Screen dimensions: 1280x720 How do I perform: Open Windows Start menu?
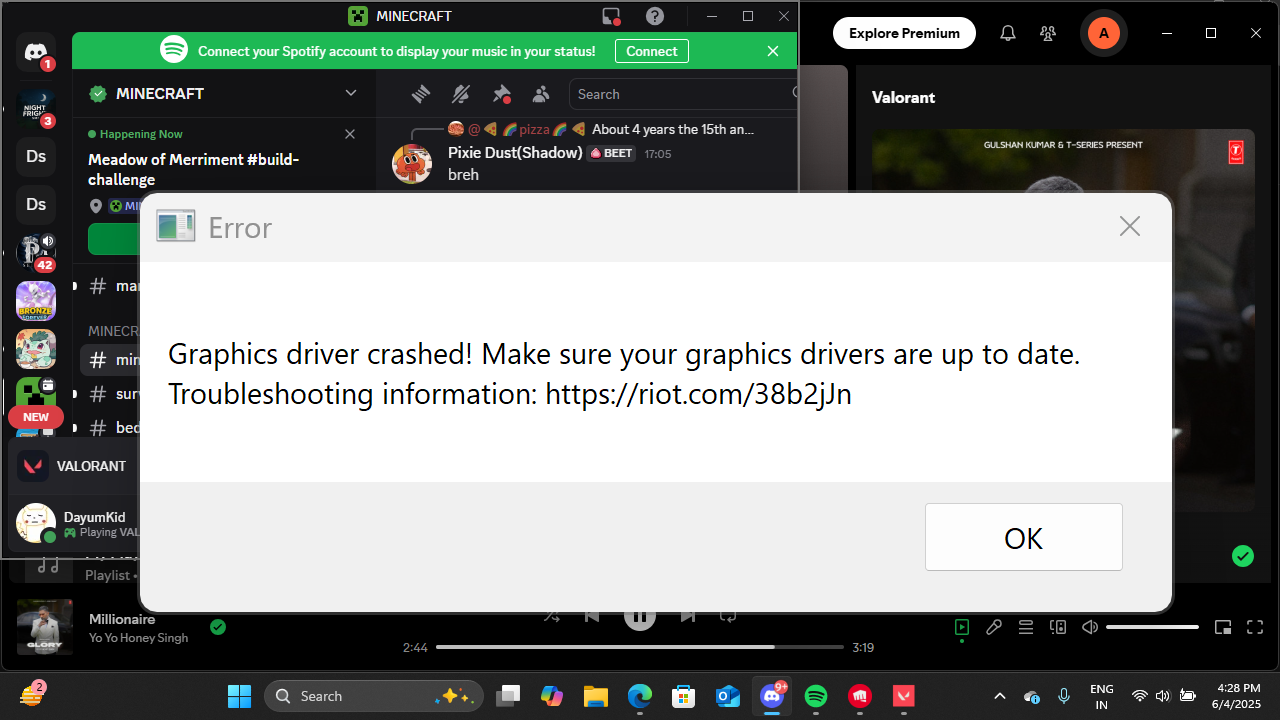point(240,696)
